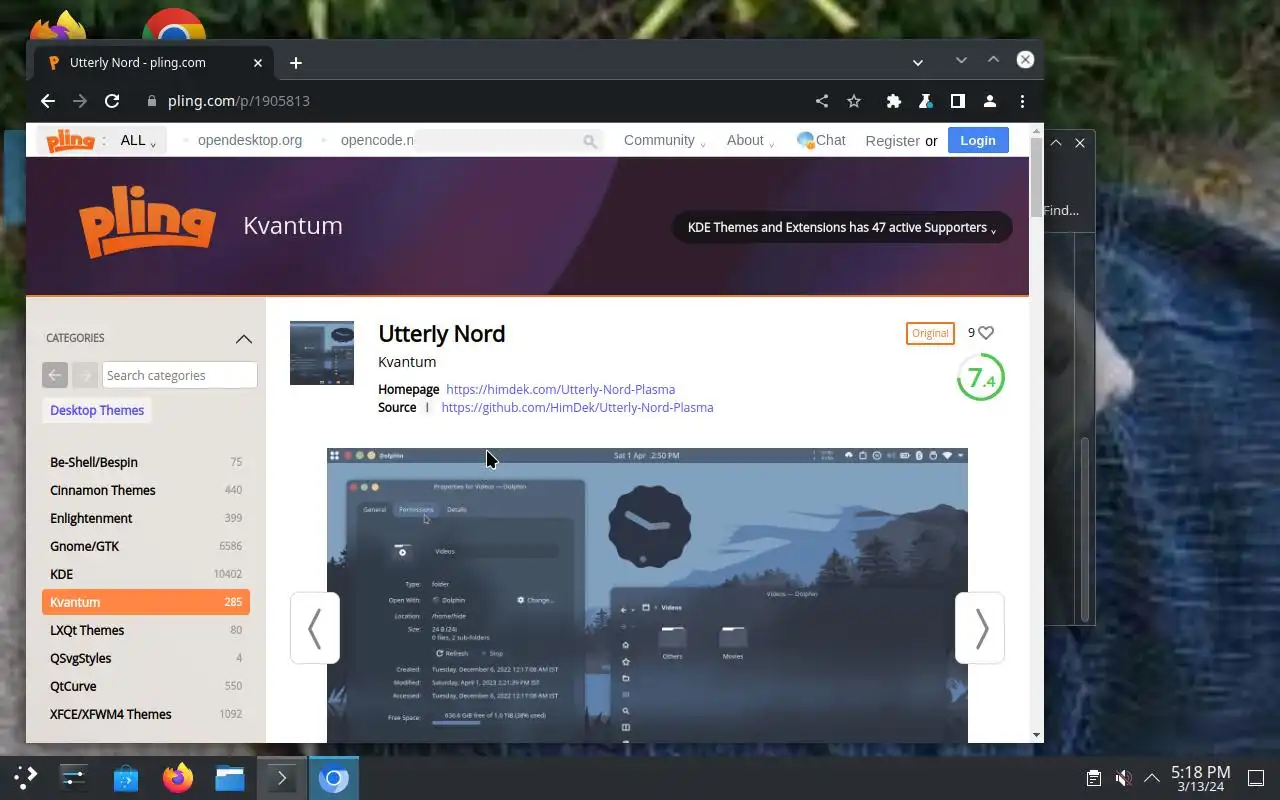Select the highlighted Kvantum category
This screenshot has width=1280, height=800.
pyautogui.click(x=146, y=602)
